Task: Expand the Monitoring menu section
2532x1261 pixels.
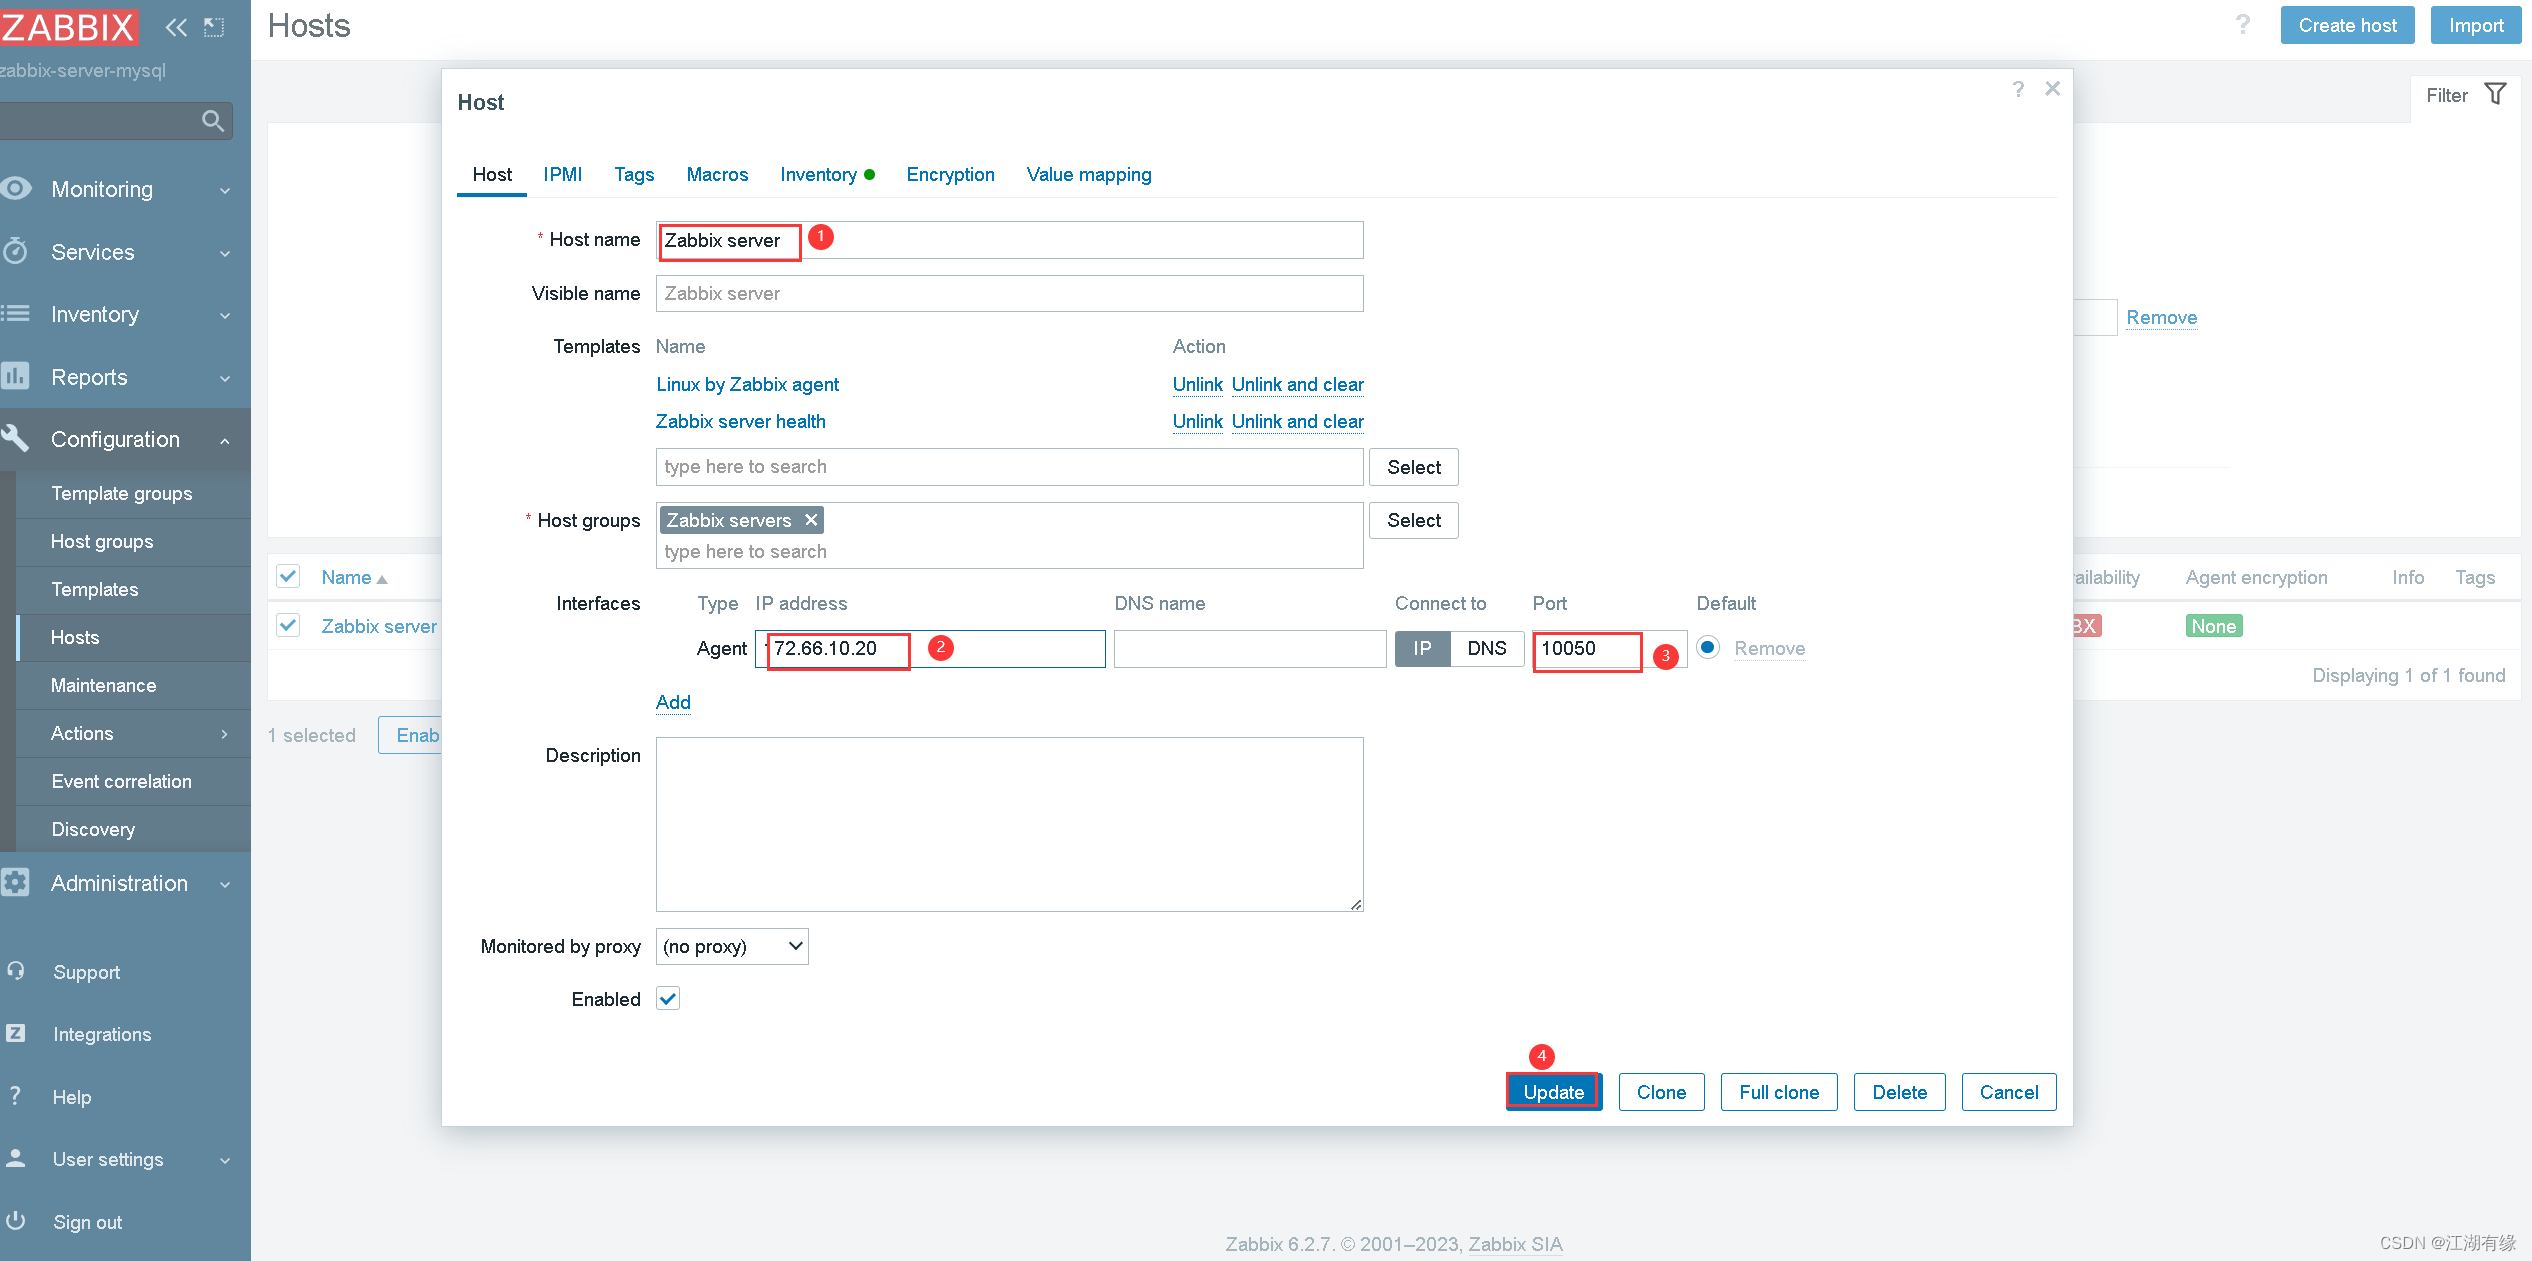Action: pyautogui.click(x=225, y=190)
